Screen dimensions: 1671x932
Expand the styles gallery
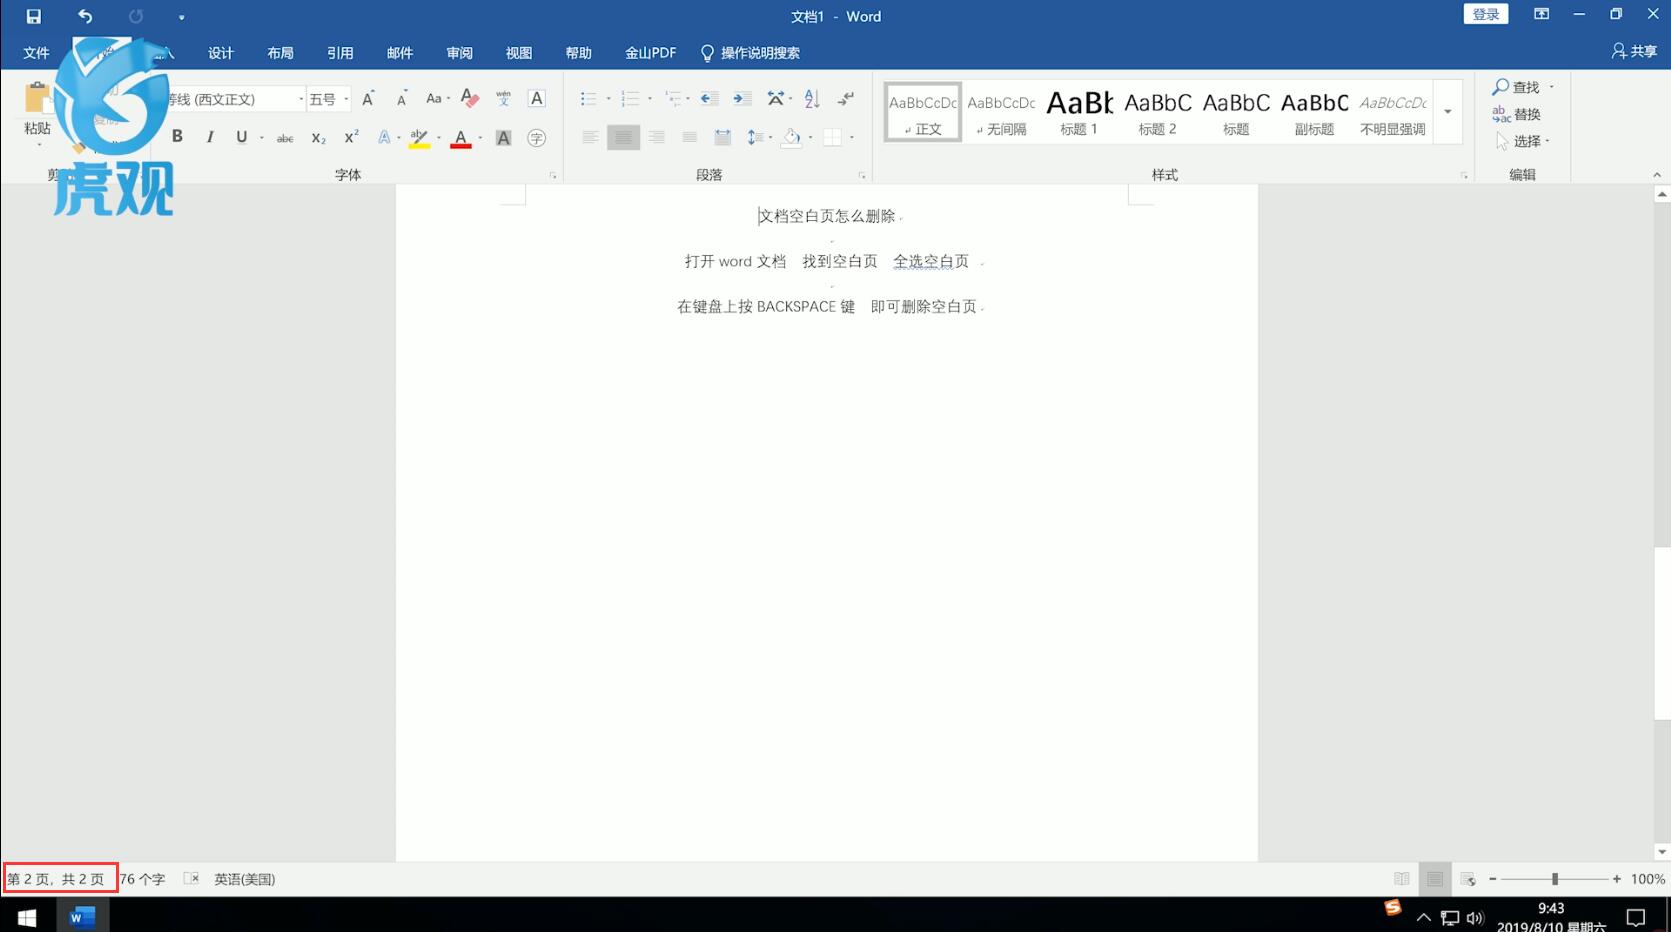point(1447,112)
